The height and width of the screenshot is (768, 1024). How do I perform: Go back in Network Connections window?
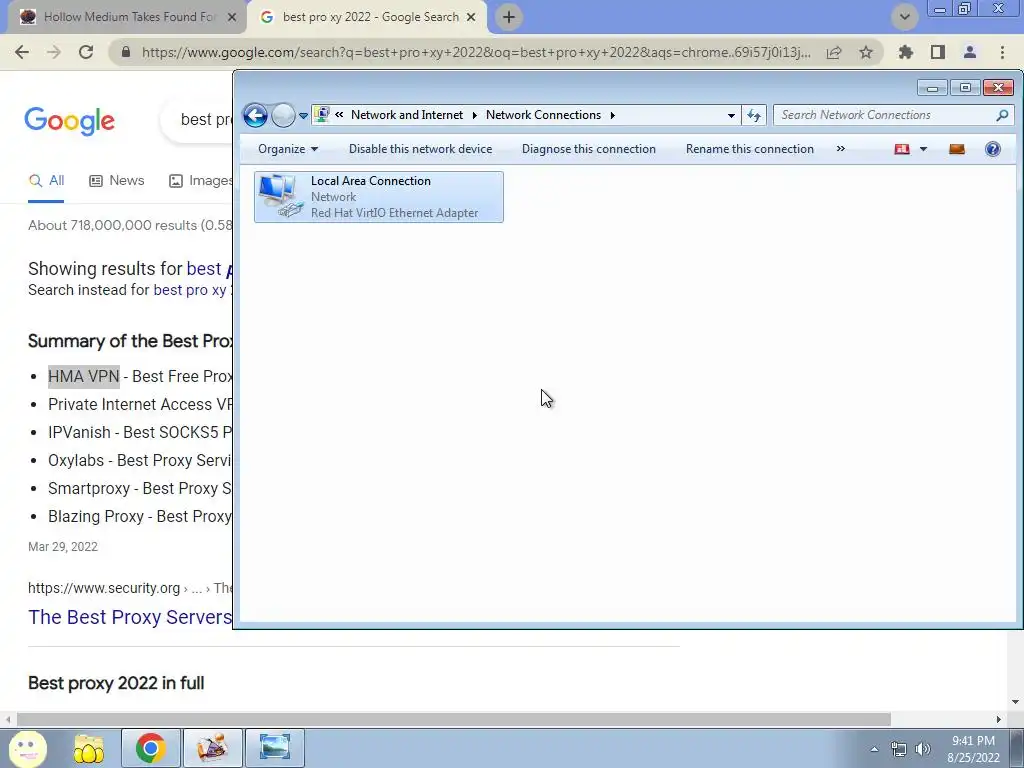coord(255,116)
